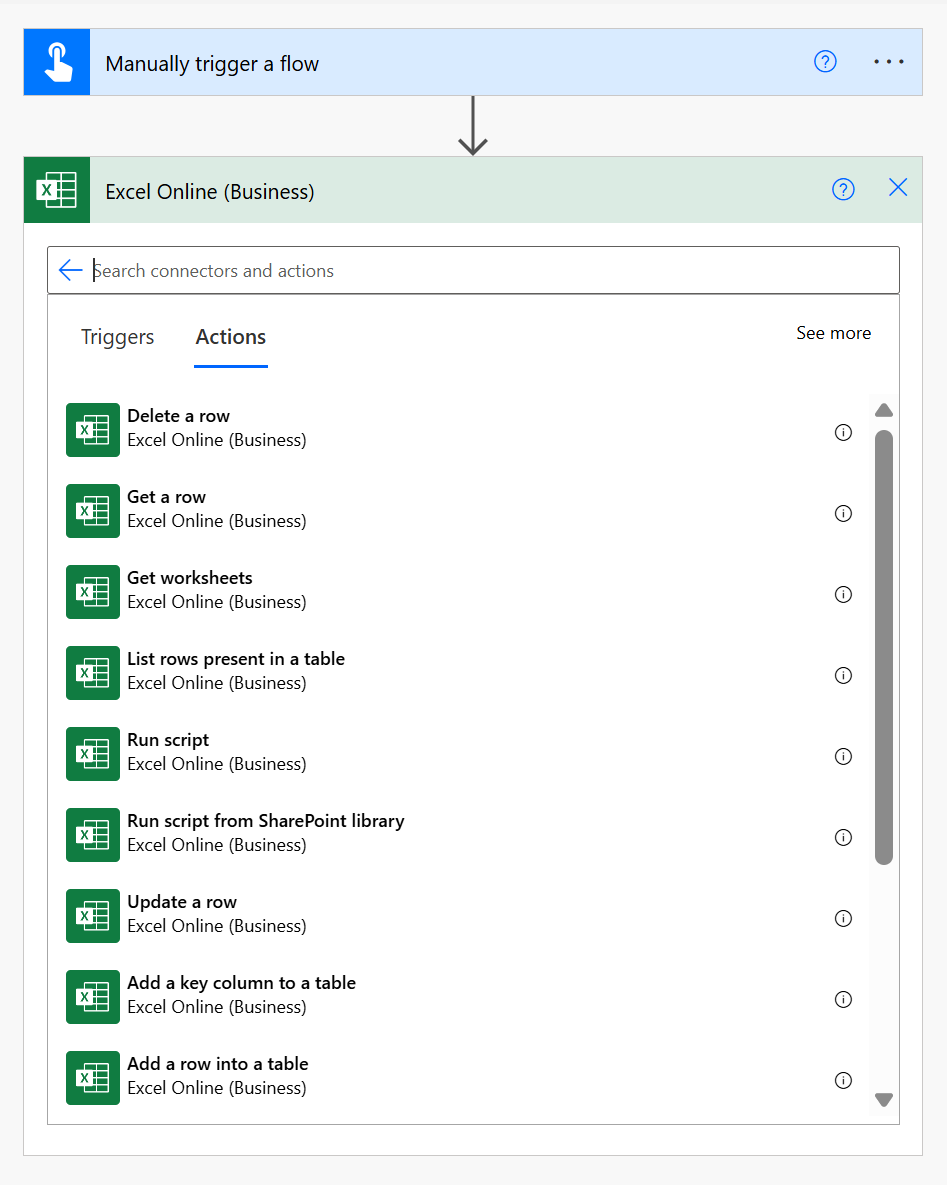
Task: Switch to the Triggers tab
Action: tap(117, 337)
